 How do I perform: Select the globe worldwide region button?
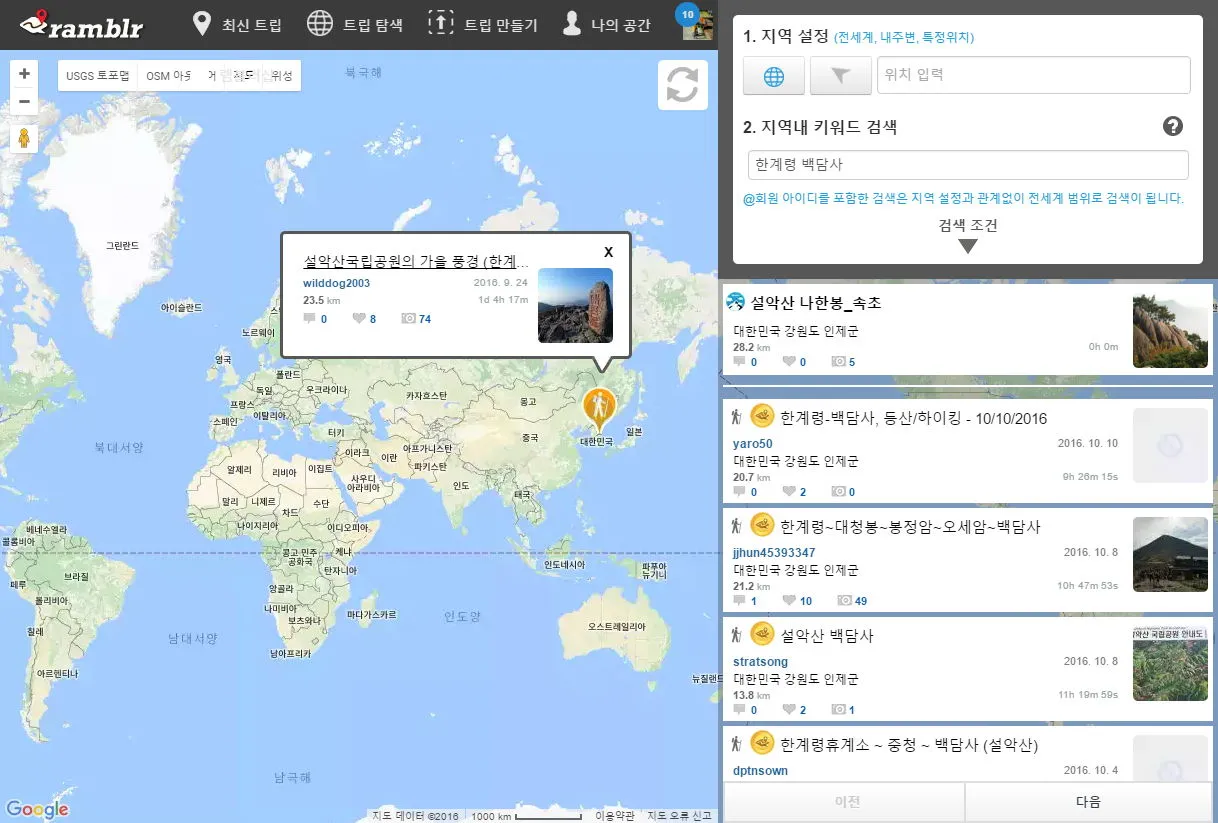774,76
